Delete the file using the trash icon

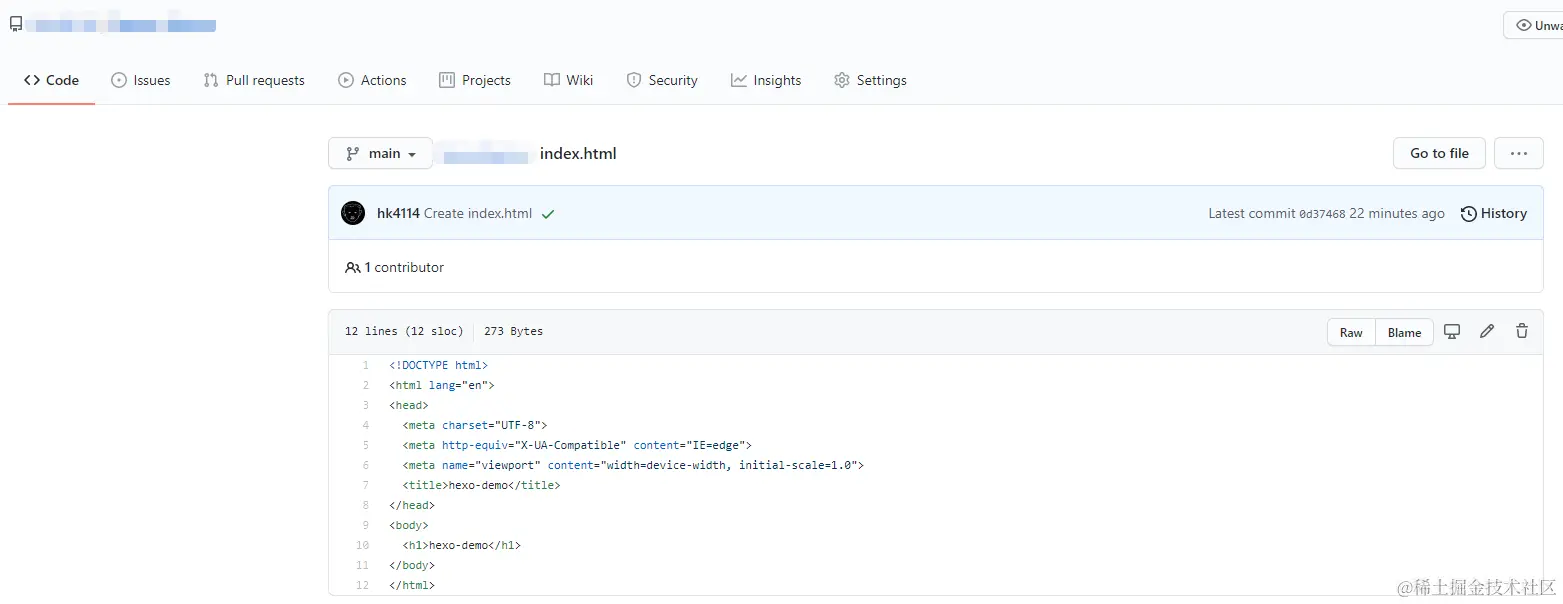coord(1522,332)
